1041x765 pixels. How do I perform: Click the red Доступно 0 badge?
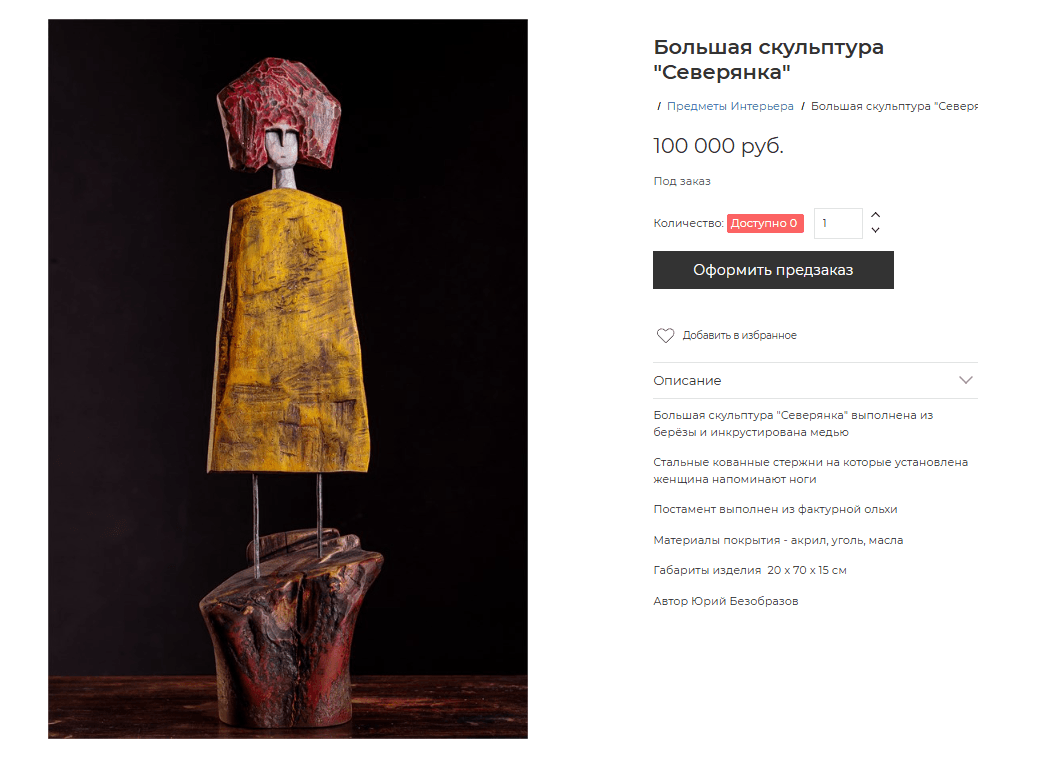765,223
